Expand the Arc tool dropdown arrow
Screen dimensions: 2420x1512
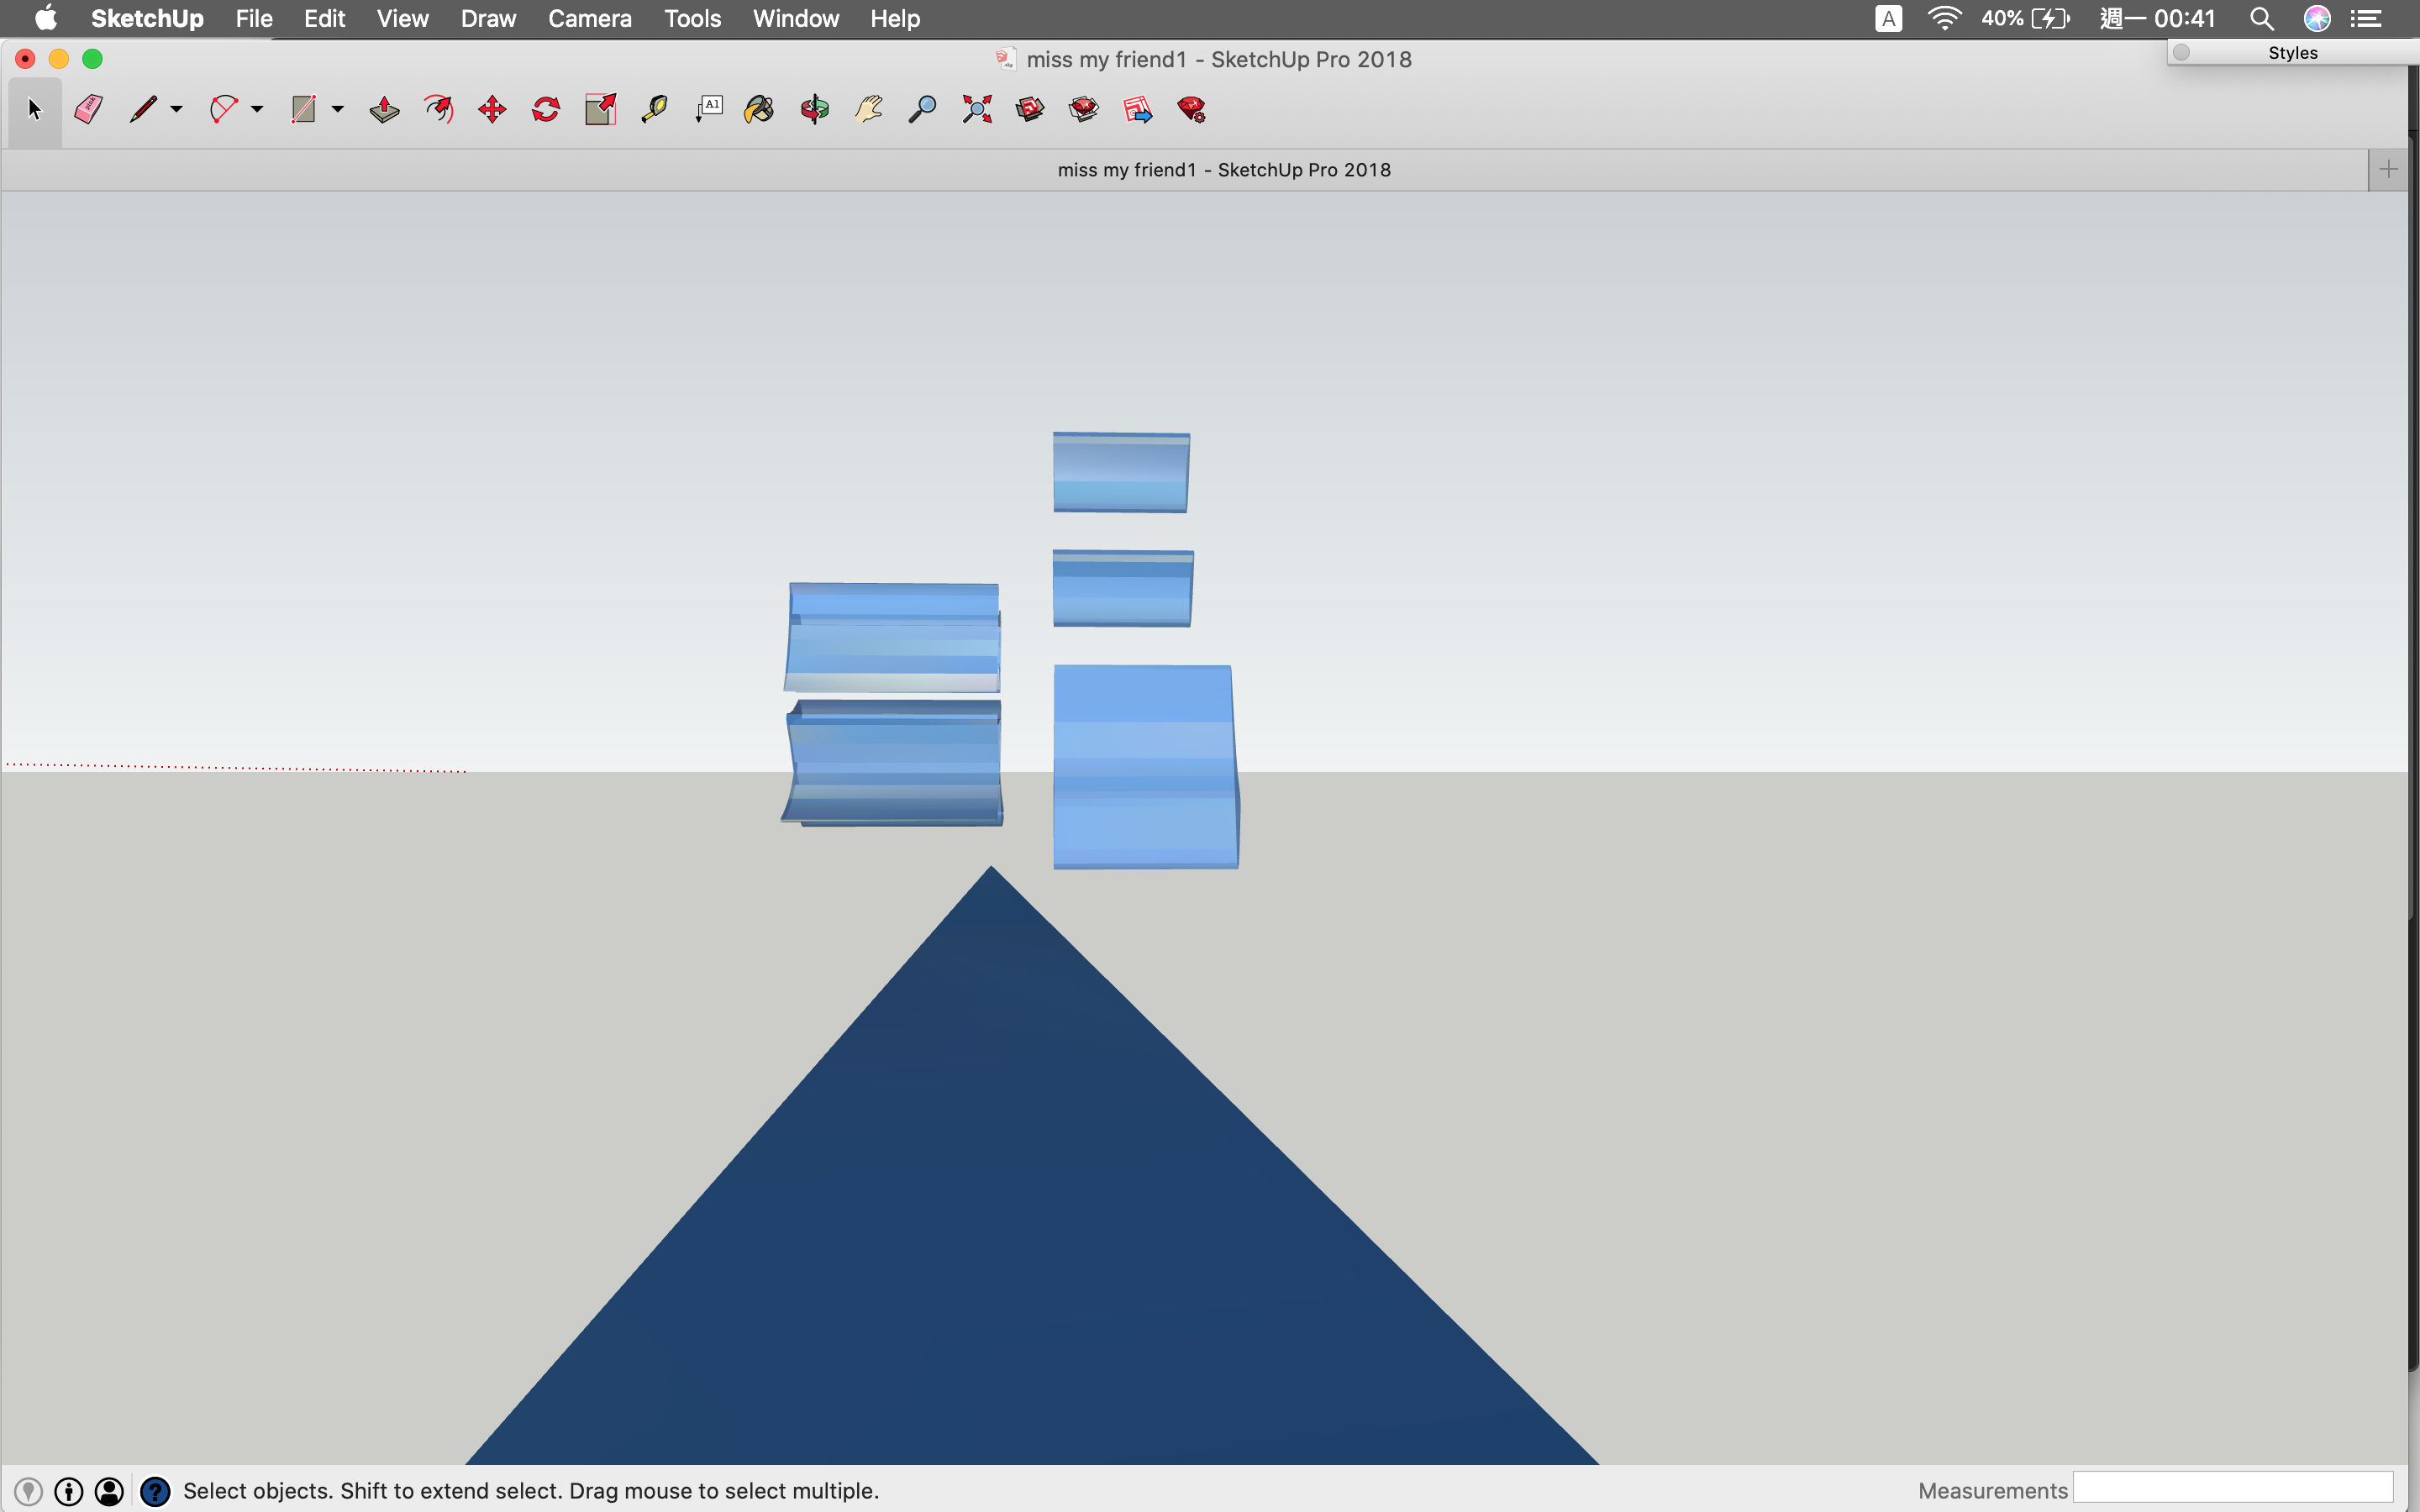coord(257,109)
